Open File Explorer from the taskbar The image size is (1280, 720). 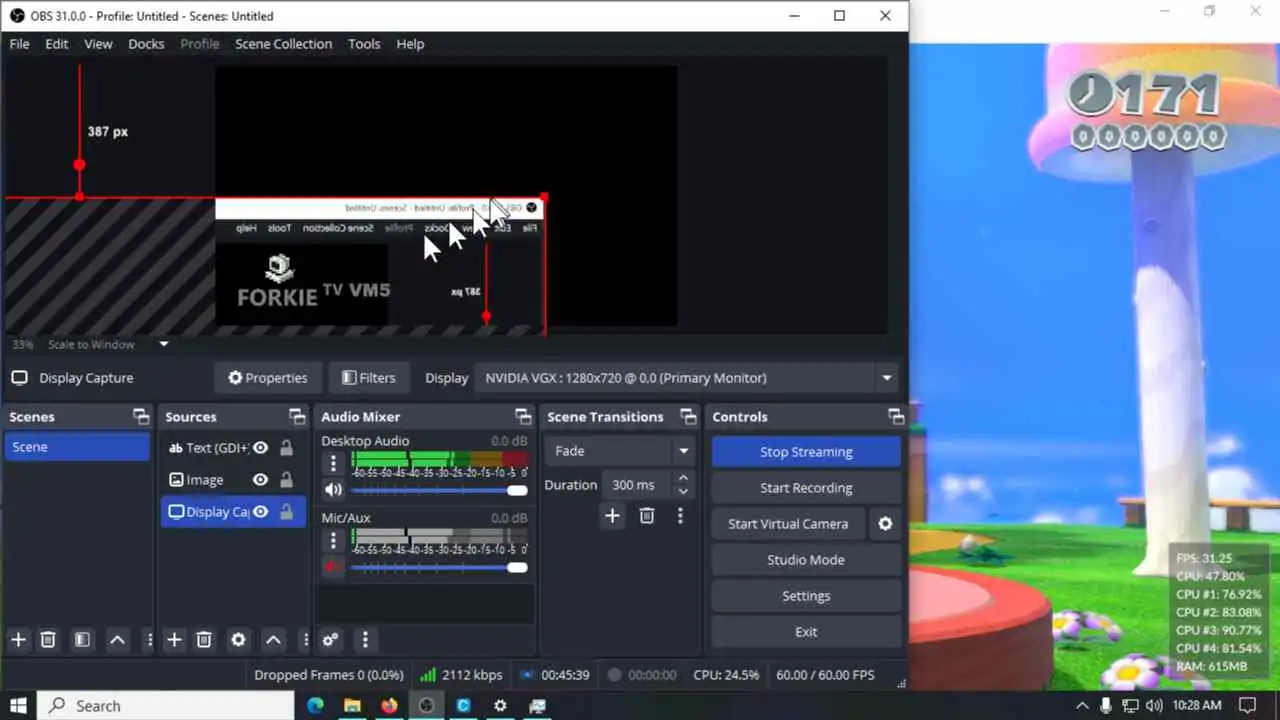click(x=352, y=706)
